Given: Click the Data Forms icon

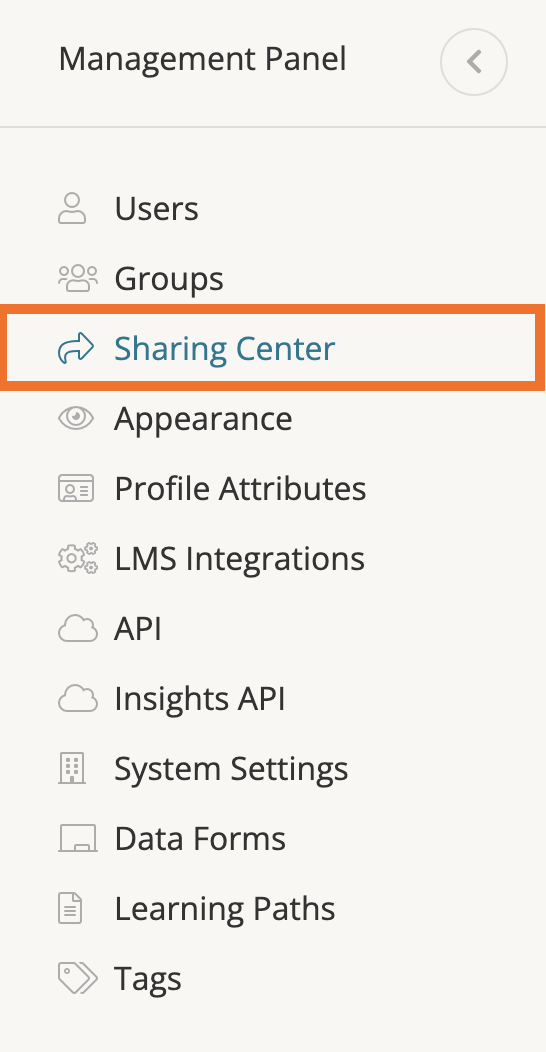Looking at the screenshot, I should point(78,839).
